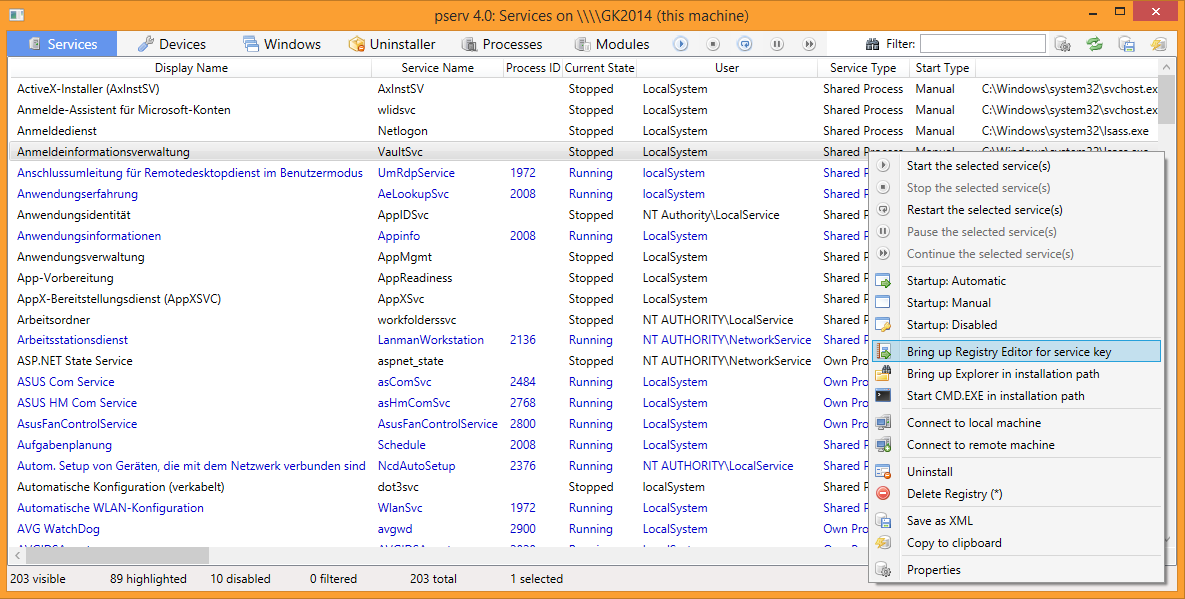This screenshot has height=599, width=1185.
Task: Click the Stop service toolbar button
Action: coord(713,44)
